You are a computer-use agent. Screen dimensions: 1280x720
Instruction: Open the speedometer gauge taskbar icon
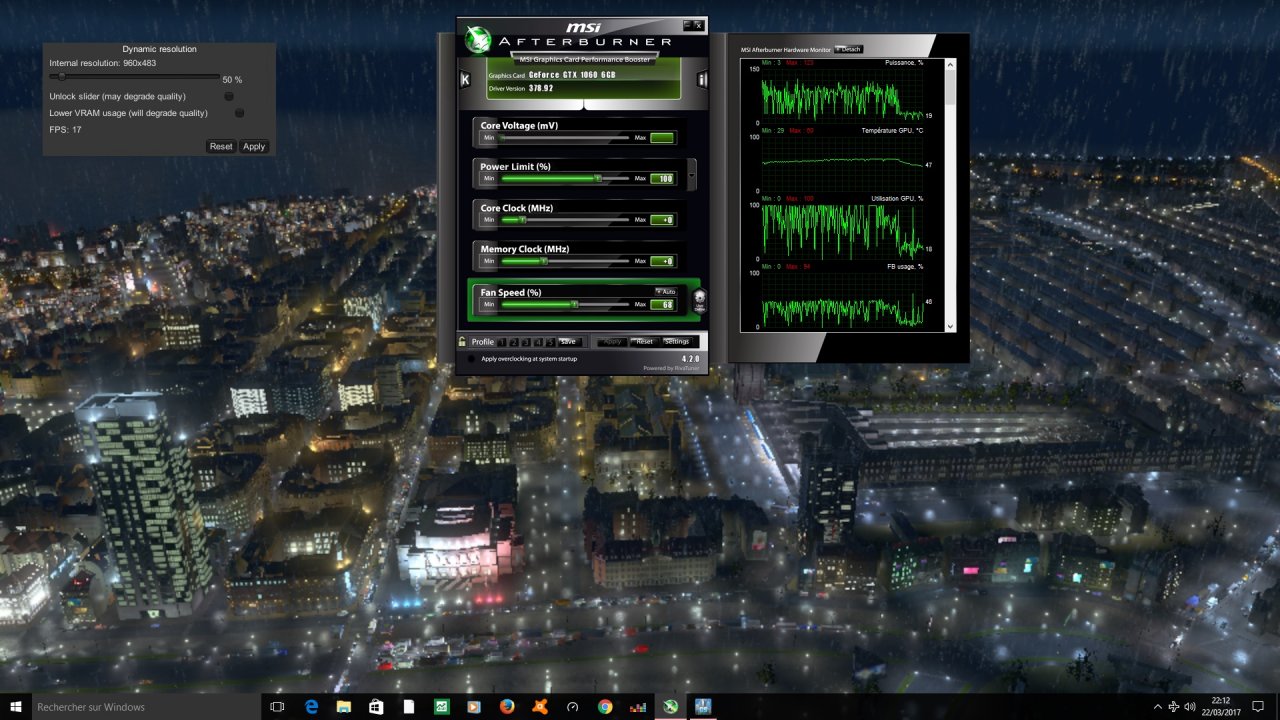click(x=572, y=706)
